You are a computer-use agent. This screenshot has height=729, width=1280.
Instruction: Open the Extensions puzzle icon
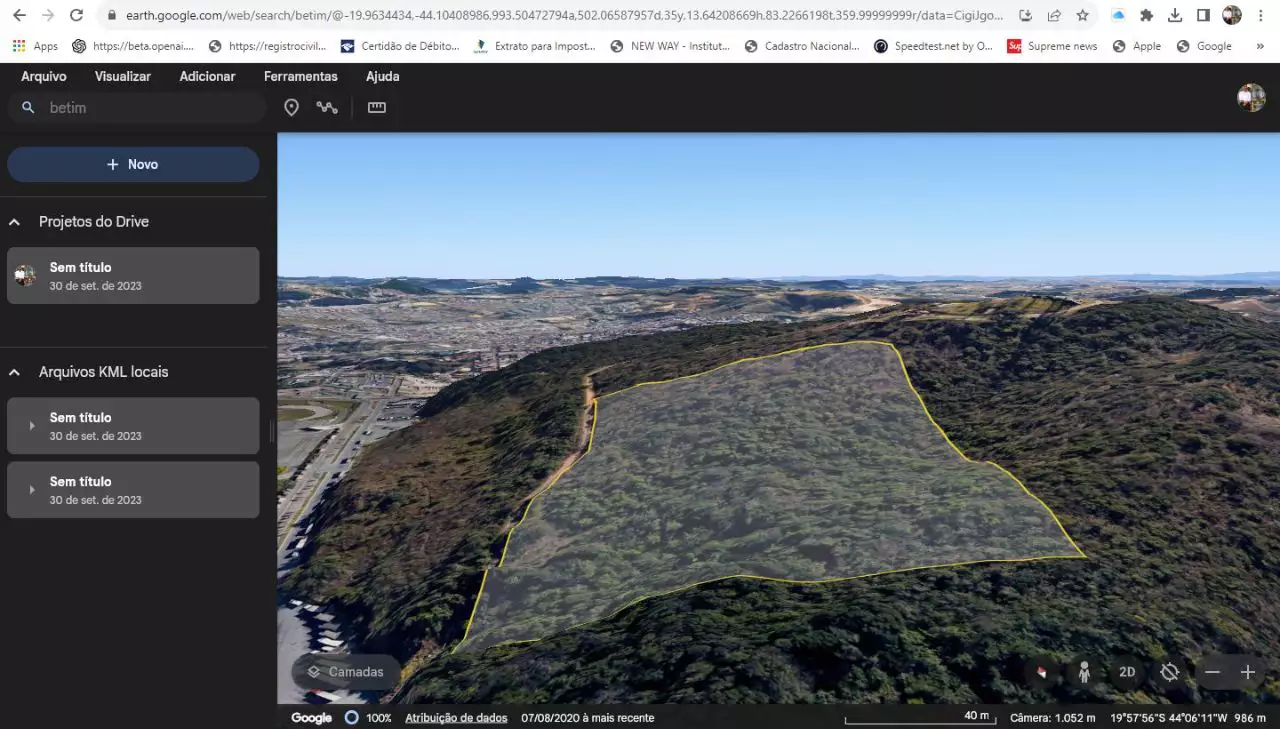(x=1146, y=16)
